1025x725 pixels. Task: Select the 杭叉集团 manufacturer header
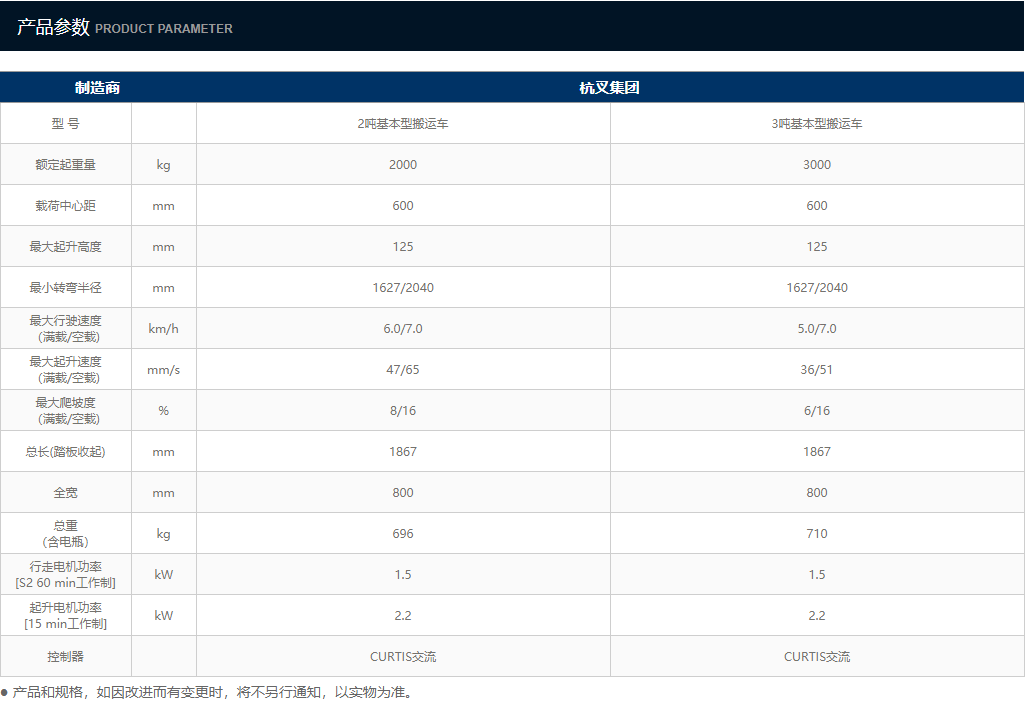tap(609, 88)
